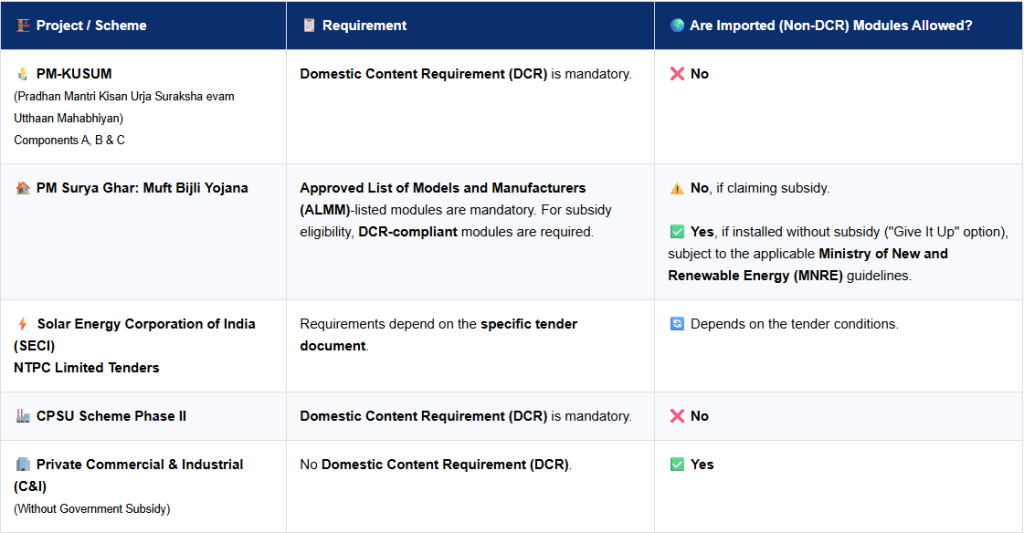Select the 'Project / Scheme' column header text
Viewport: 1024px width, 533px height.
(x=91, y=25)
